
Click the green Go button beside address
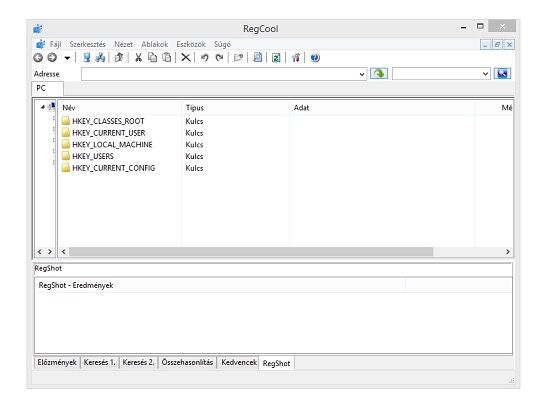click(379, 74)
